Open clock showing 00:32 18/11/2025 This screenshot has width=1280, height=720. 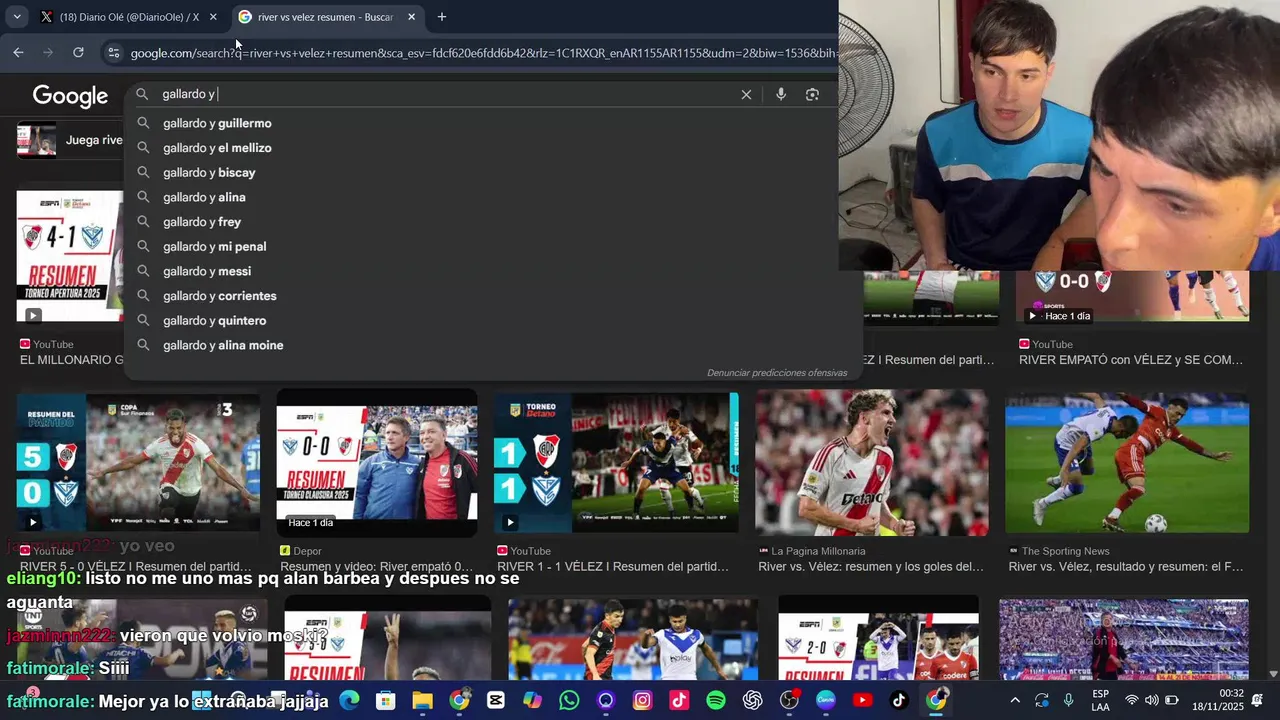1218,700
